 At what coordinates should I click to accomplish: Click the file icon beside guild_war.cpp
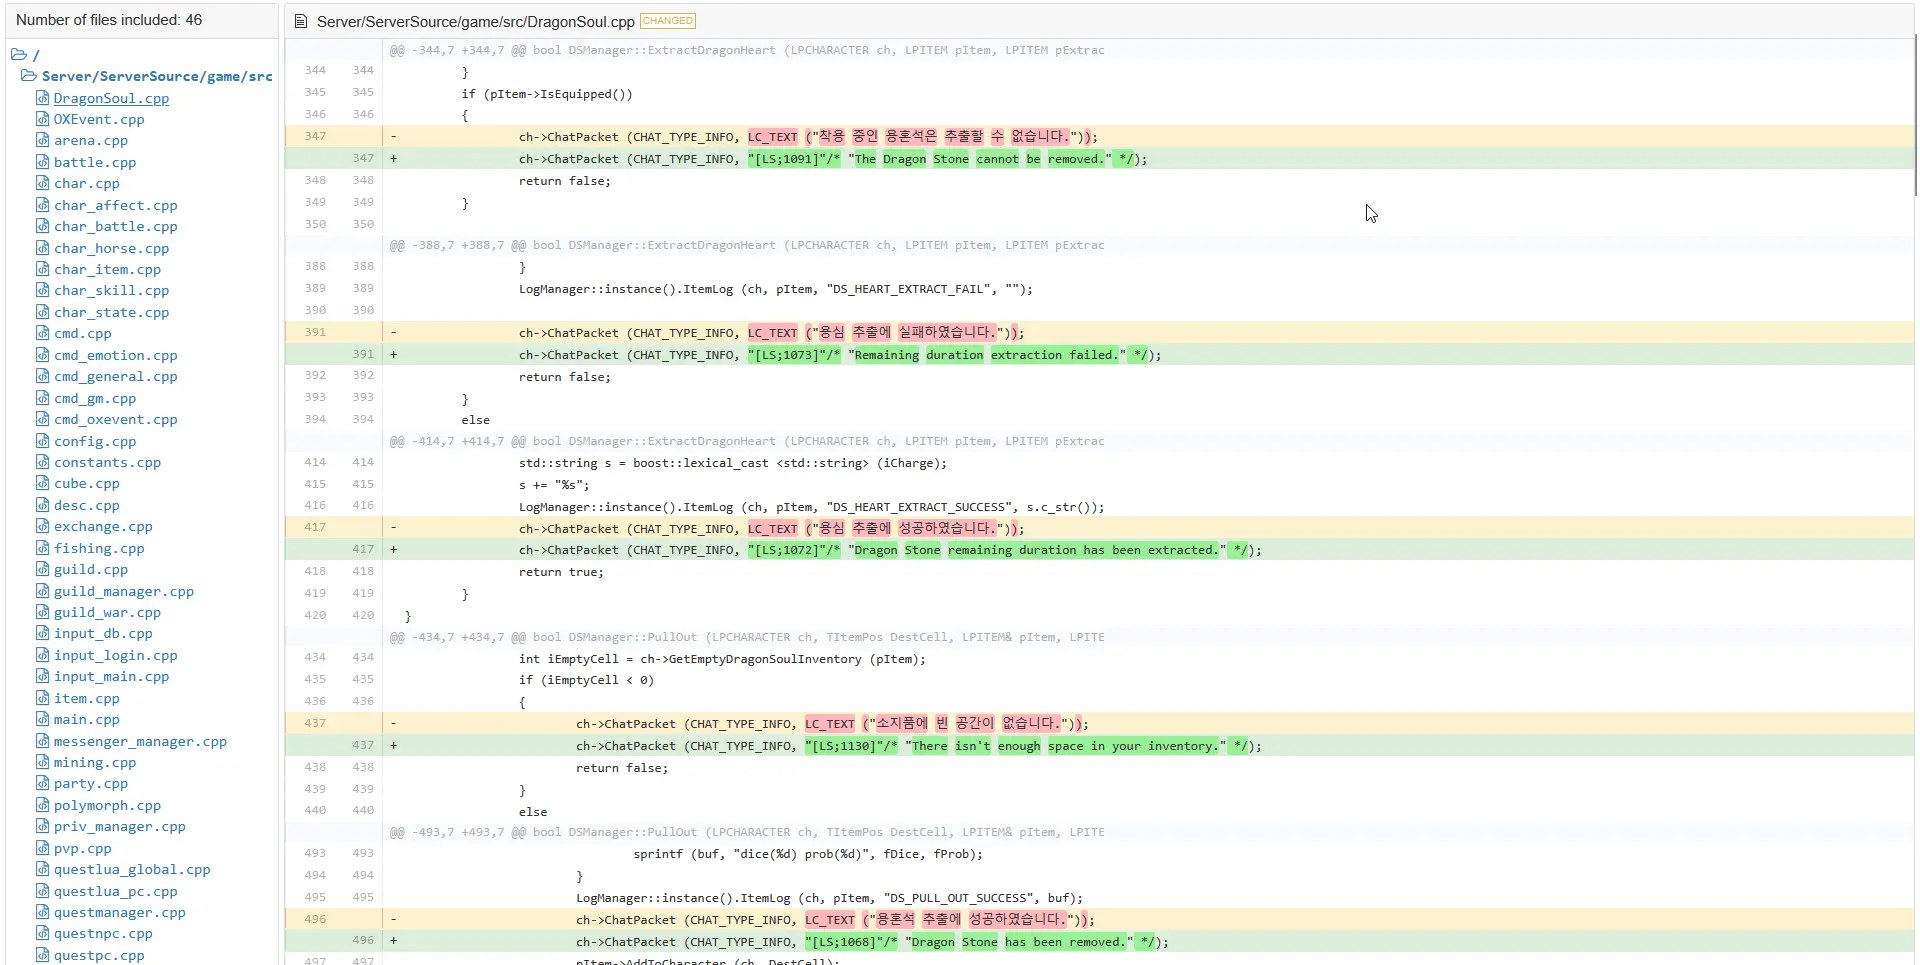[42, 612]
